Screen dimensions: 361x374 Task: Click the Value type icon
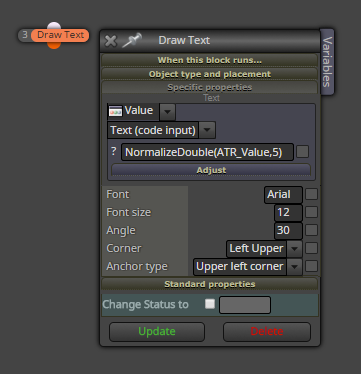click(x=115, y=111)
